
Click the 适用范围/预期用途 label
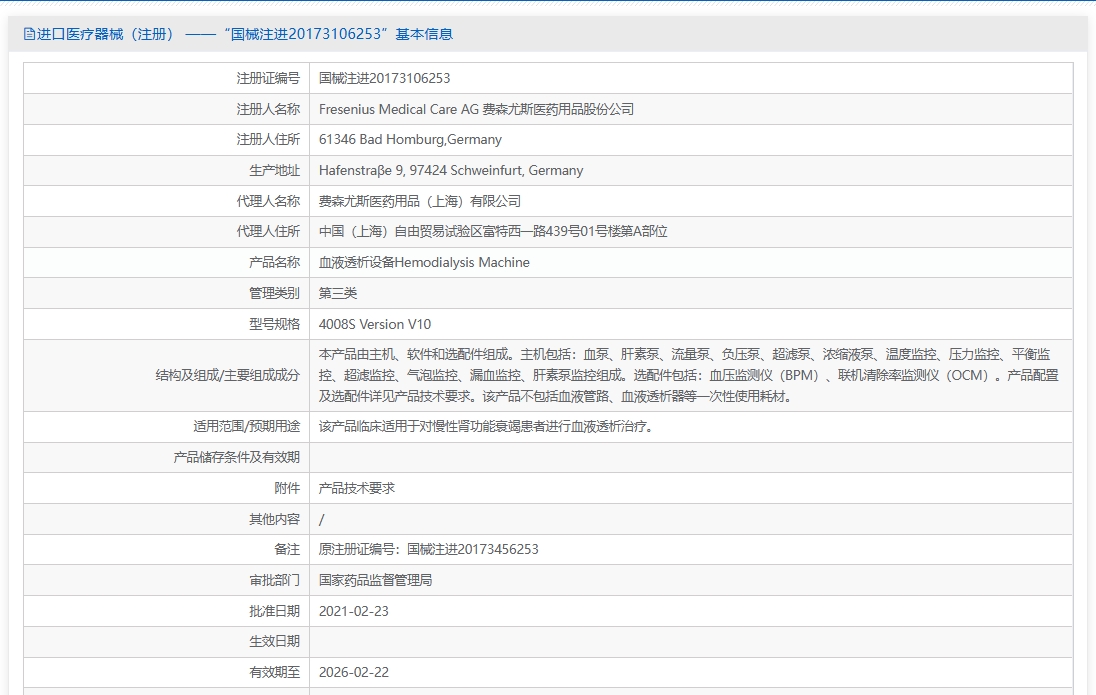[x=246, y=427]
